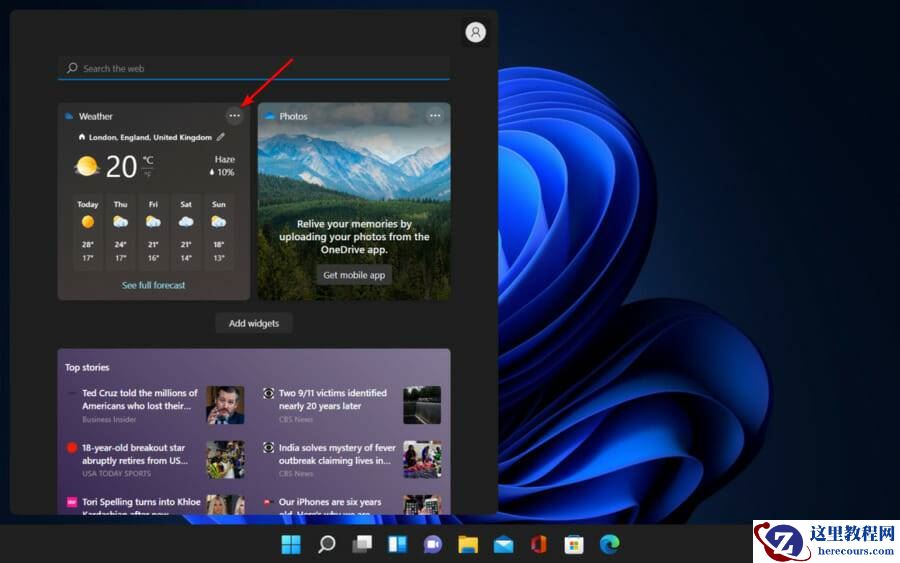The height and width of the screenshot is (563, 900).
Task: Click the search magnifier icon in widgets search bar
Action: [72, 68]
